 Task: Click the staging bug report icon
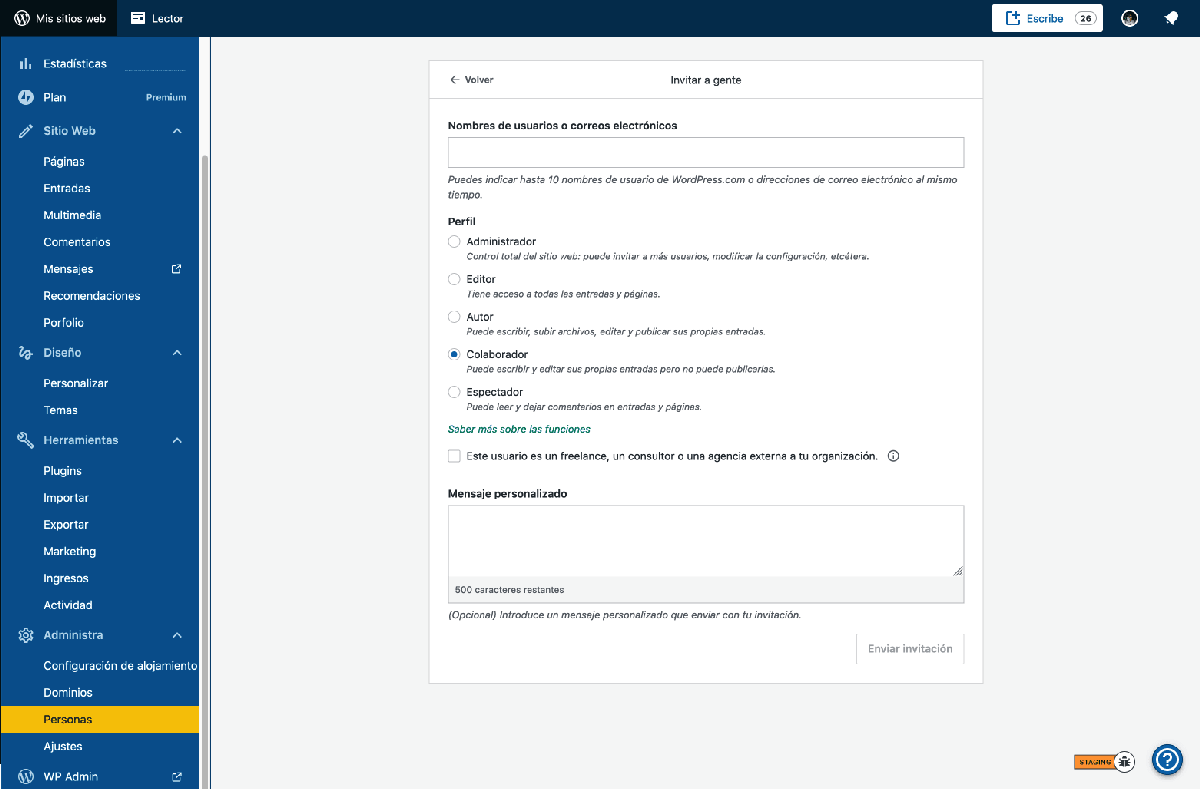click(1125, 761)
